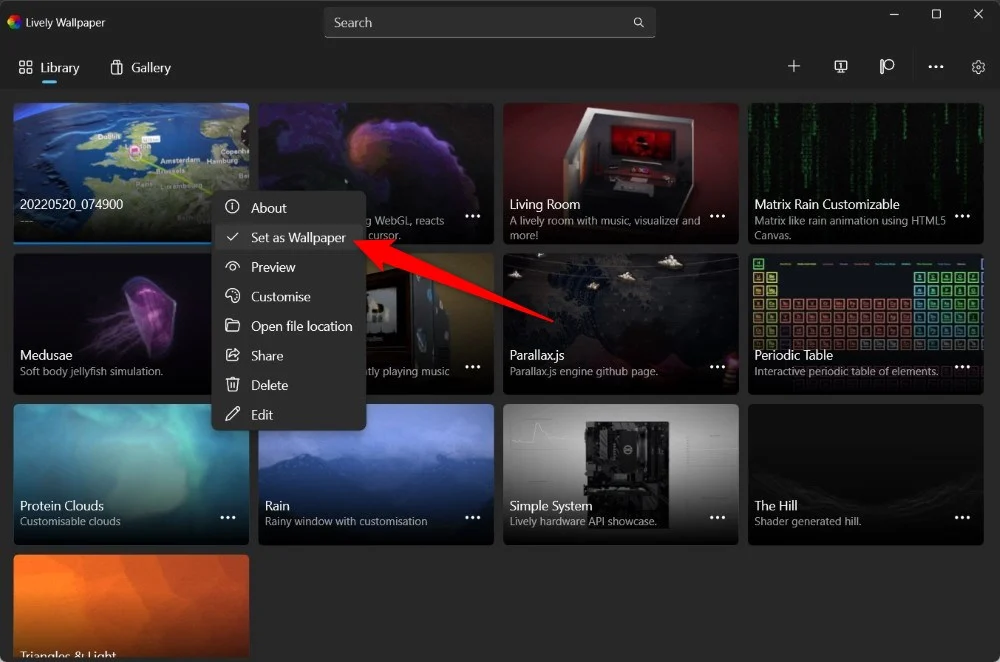Click the add wallpaper plus icon
Screen dimensions: 1000x662
794,67
